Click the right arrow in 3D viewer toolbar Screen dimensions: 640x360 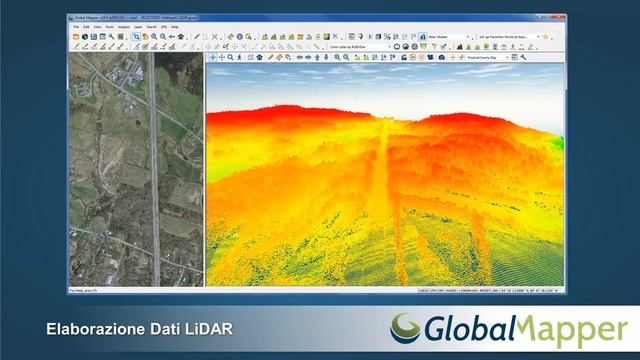click(x=308, y=58)
